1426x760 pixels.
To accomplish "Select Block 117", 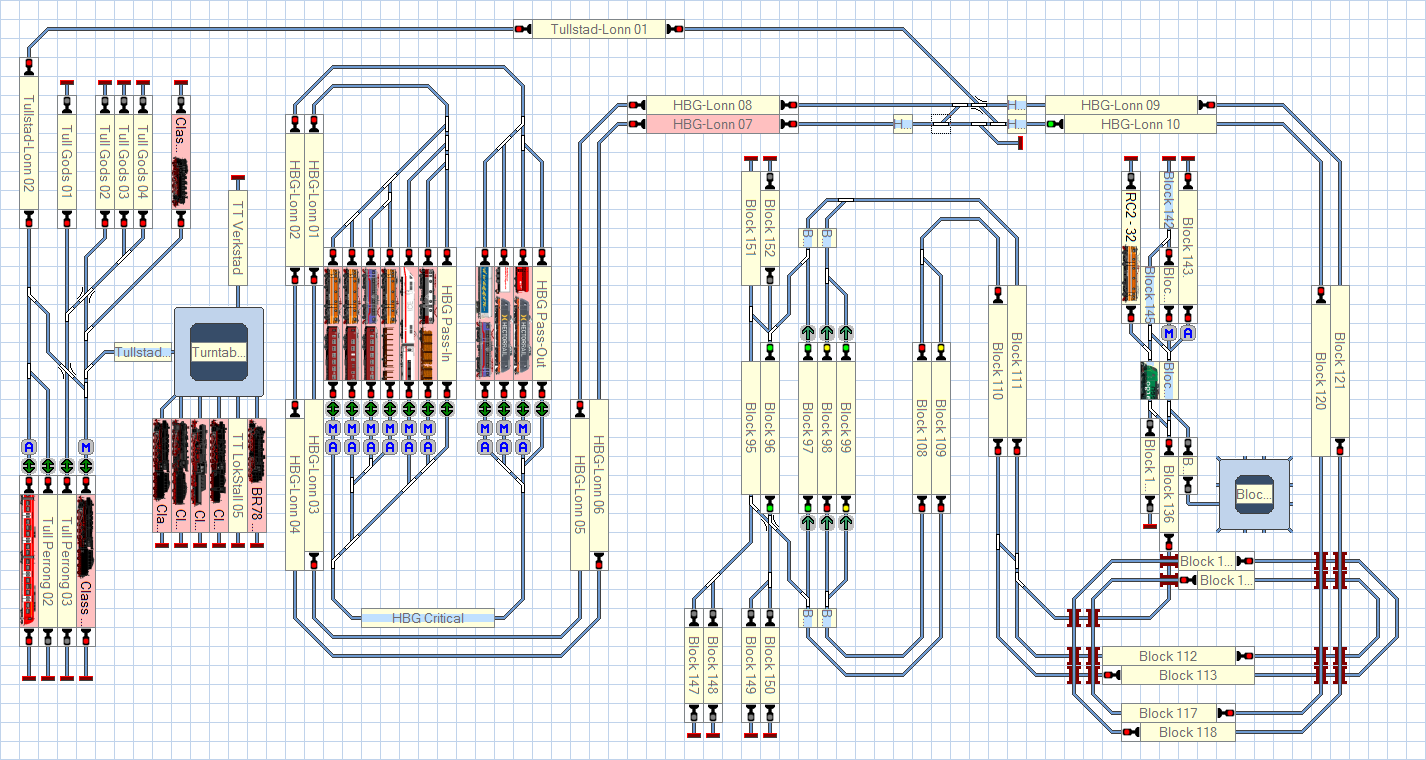I will tap(1168, 713).
